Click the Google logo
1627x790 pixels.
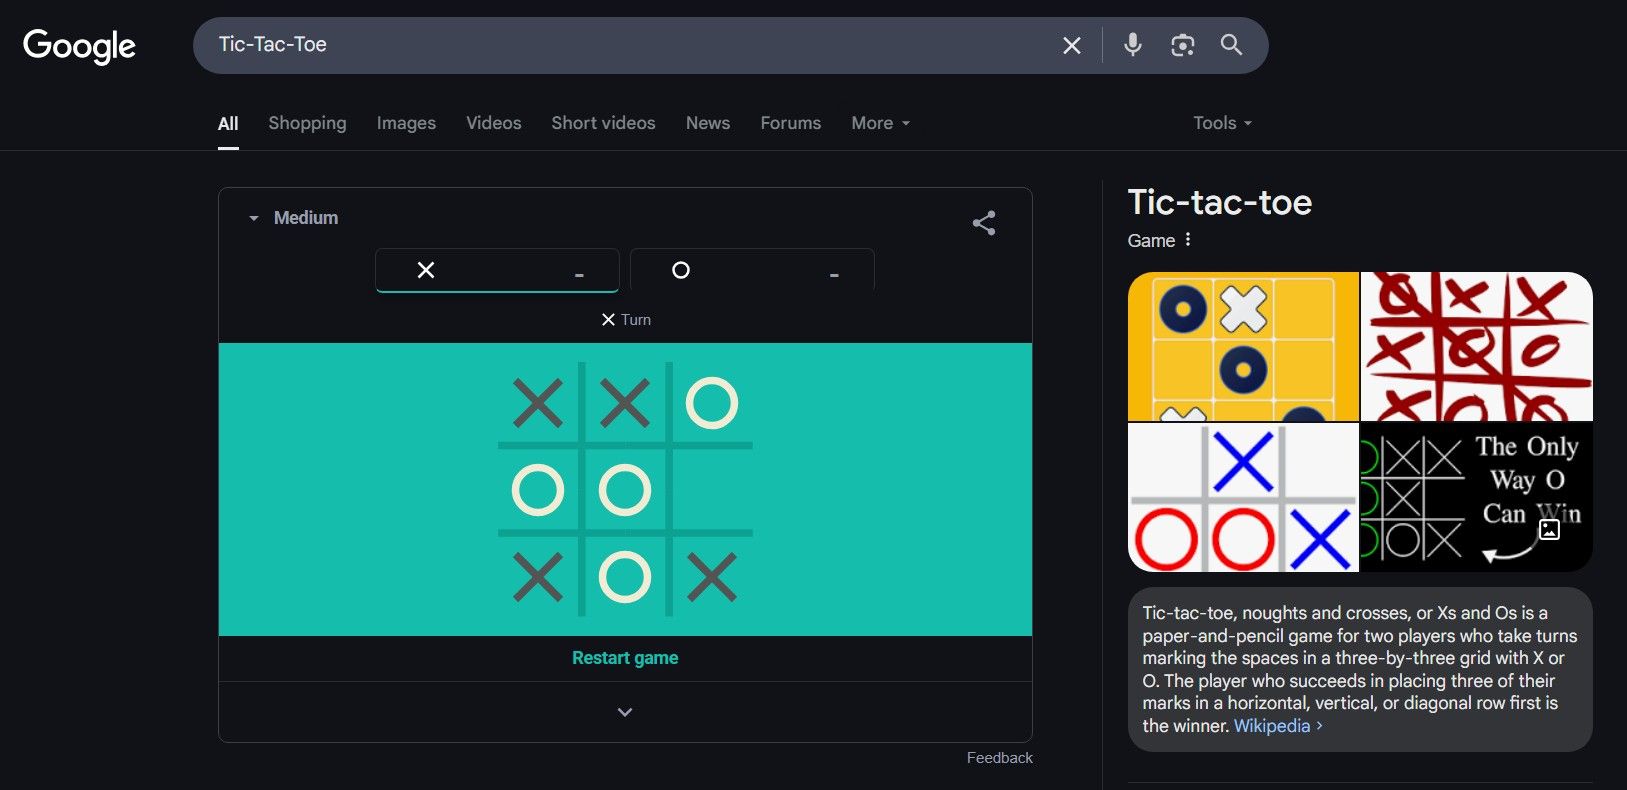point(79,45)
